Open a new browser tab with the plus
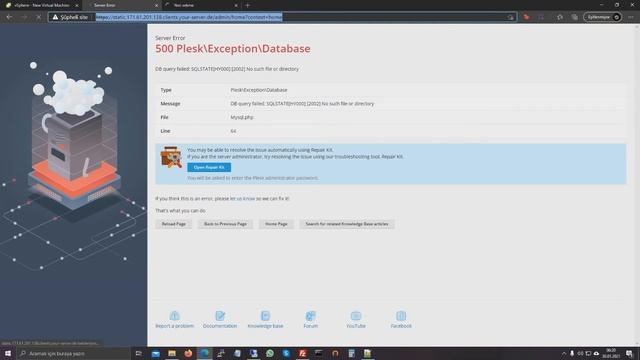The width and height of the screenshot is (640, 360). click(247, 5)
